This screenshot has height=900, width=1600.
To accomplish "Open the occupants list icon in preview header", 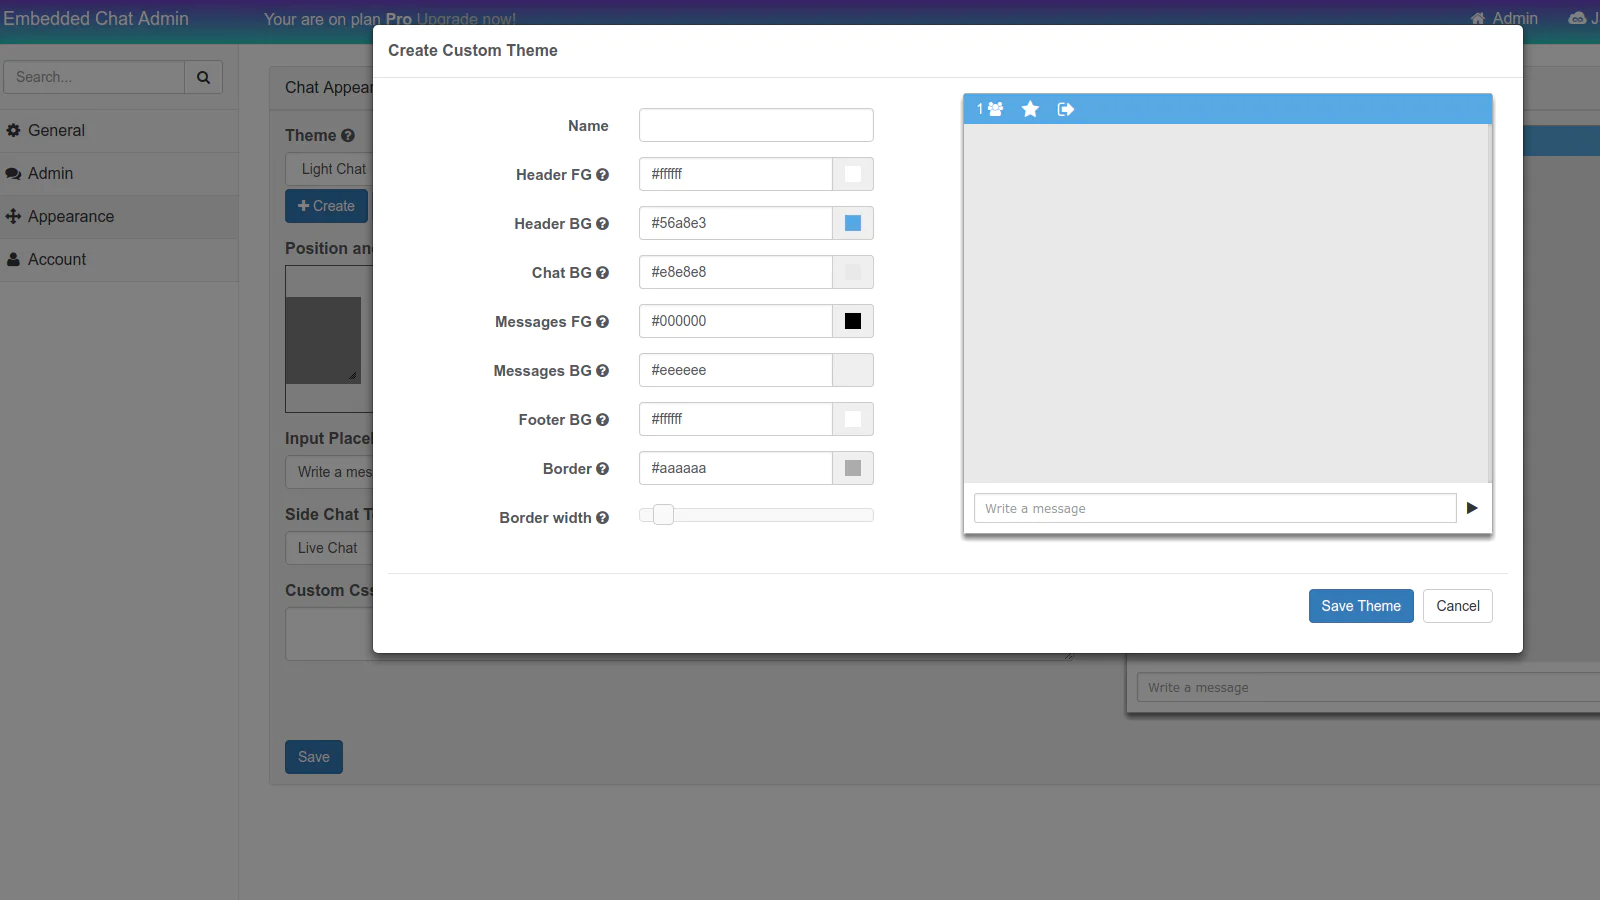I will [x=993, y=110].
